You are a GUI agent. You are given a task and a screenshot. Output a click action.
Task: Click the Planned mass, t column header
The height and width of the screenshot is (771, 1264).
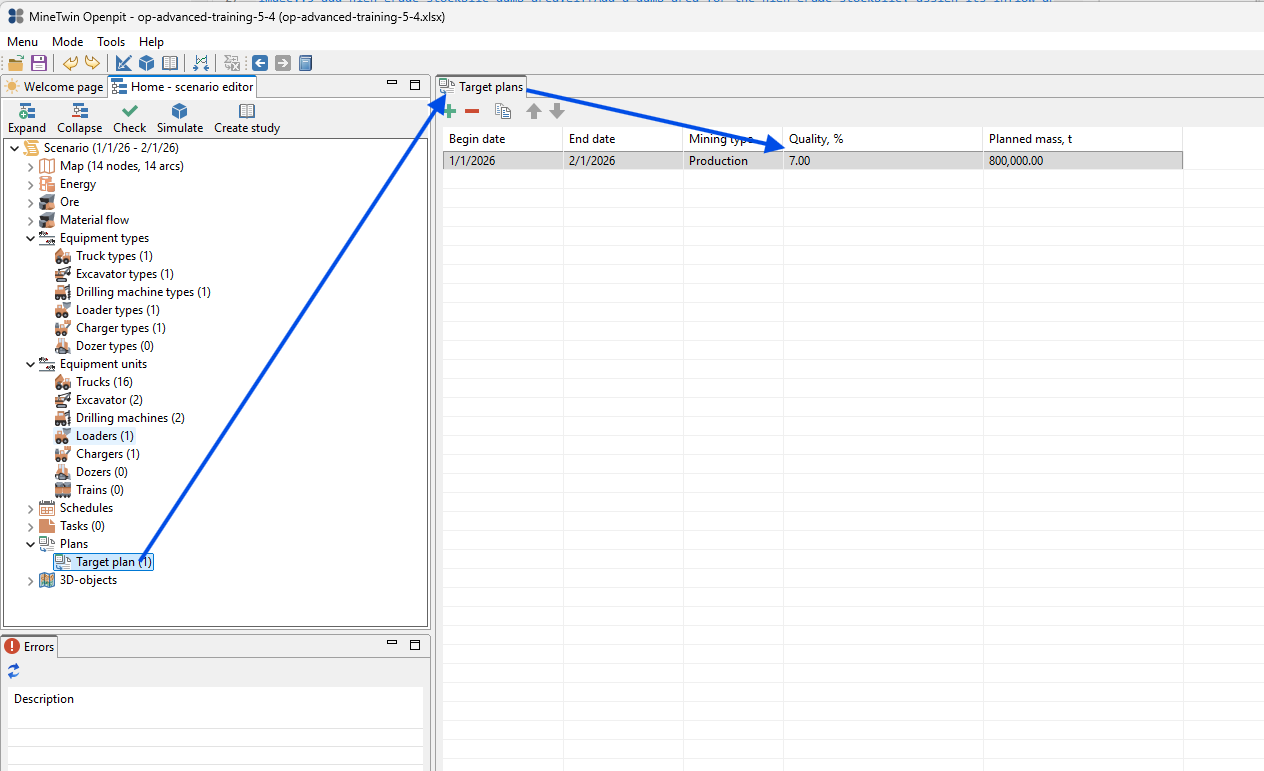click(x=1083, y=139)
